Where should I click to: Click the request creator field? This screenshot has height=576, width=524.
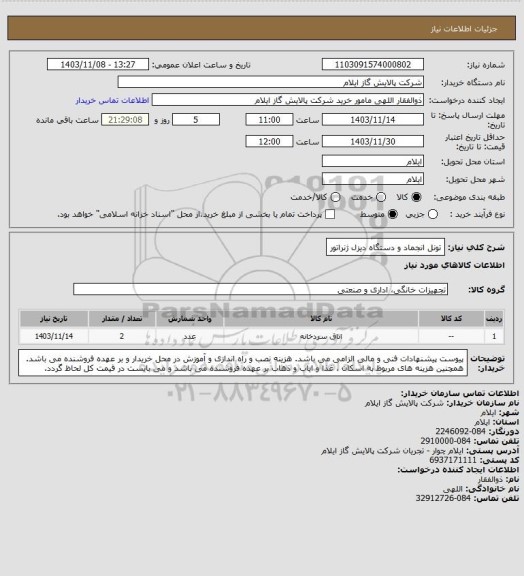[x=288, y=100]
